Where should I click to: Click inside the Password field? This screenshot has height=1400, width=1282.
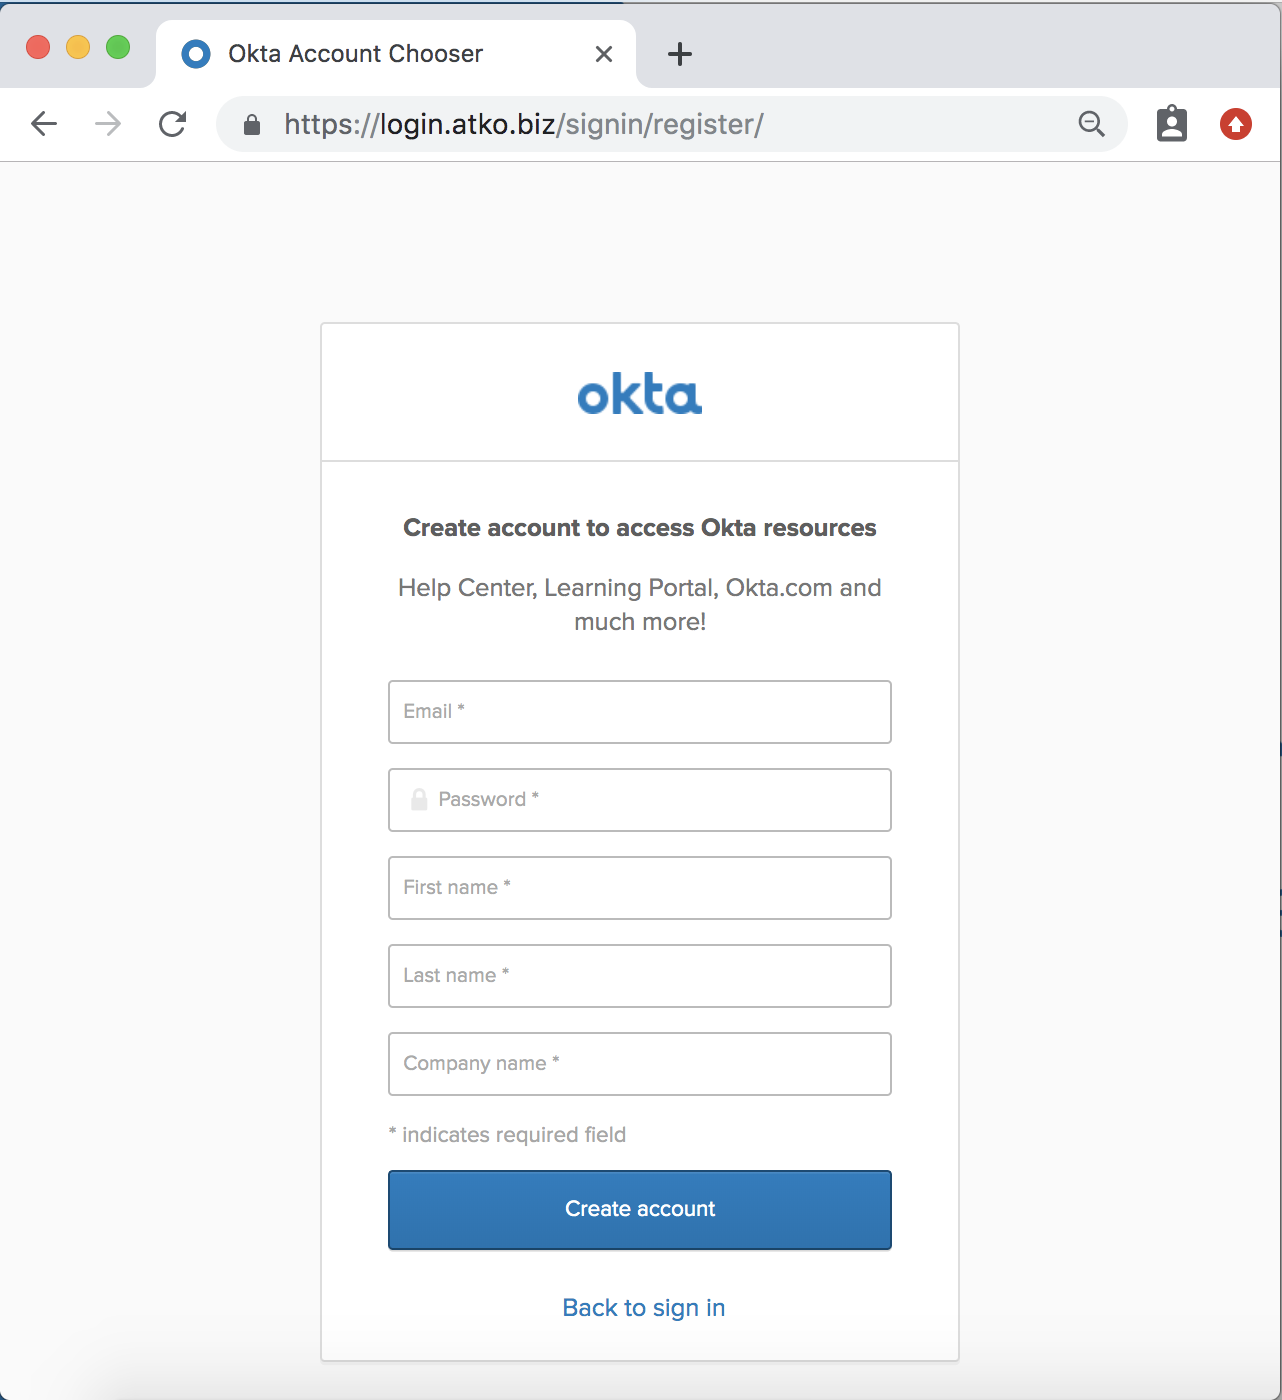[x=640, y=800]
